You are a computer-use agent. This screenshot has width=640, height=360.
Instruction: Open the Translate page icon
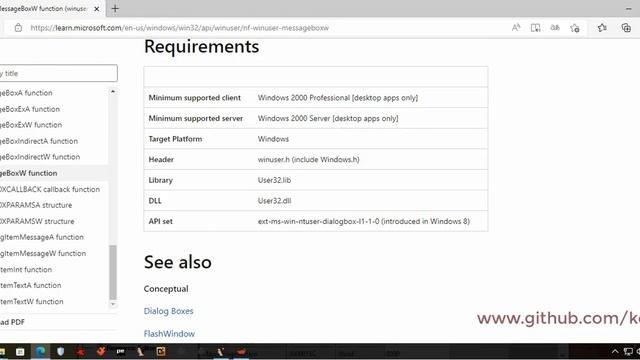click(x=555, y=28)
